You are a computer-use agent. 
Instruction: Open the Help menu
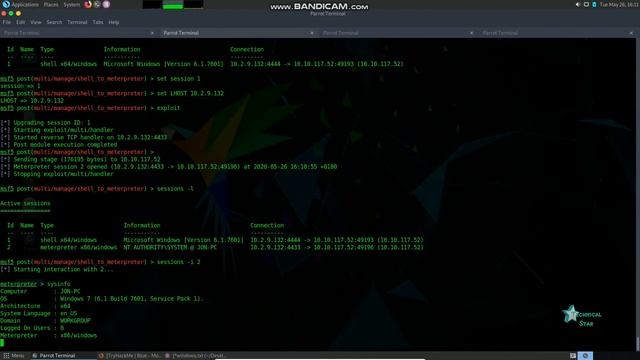pyautogui.click(x=114, y=22)
